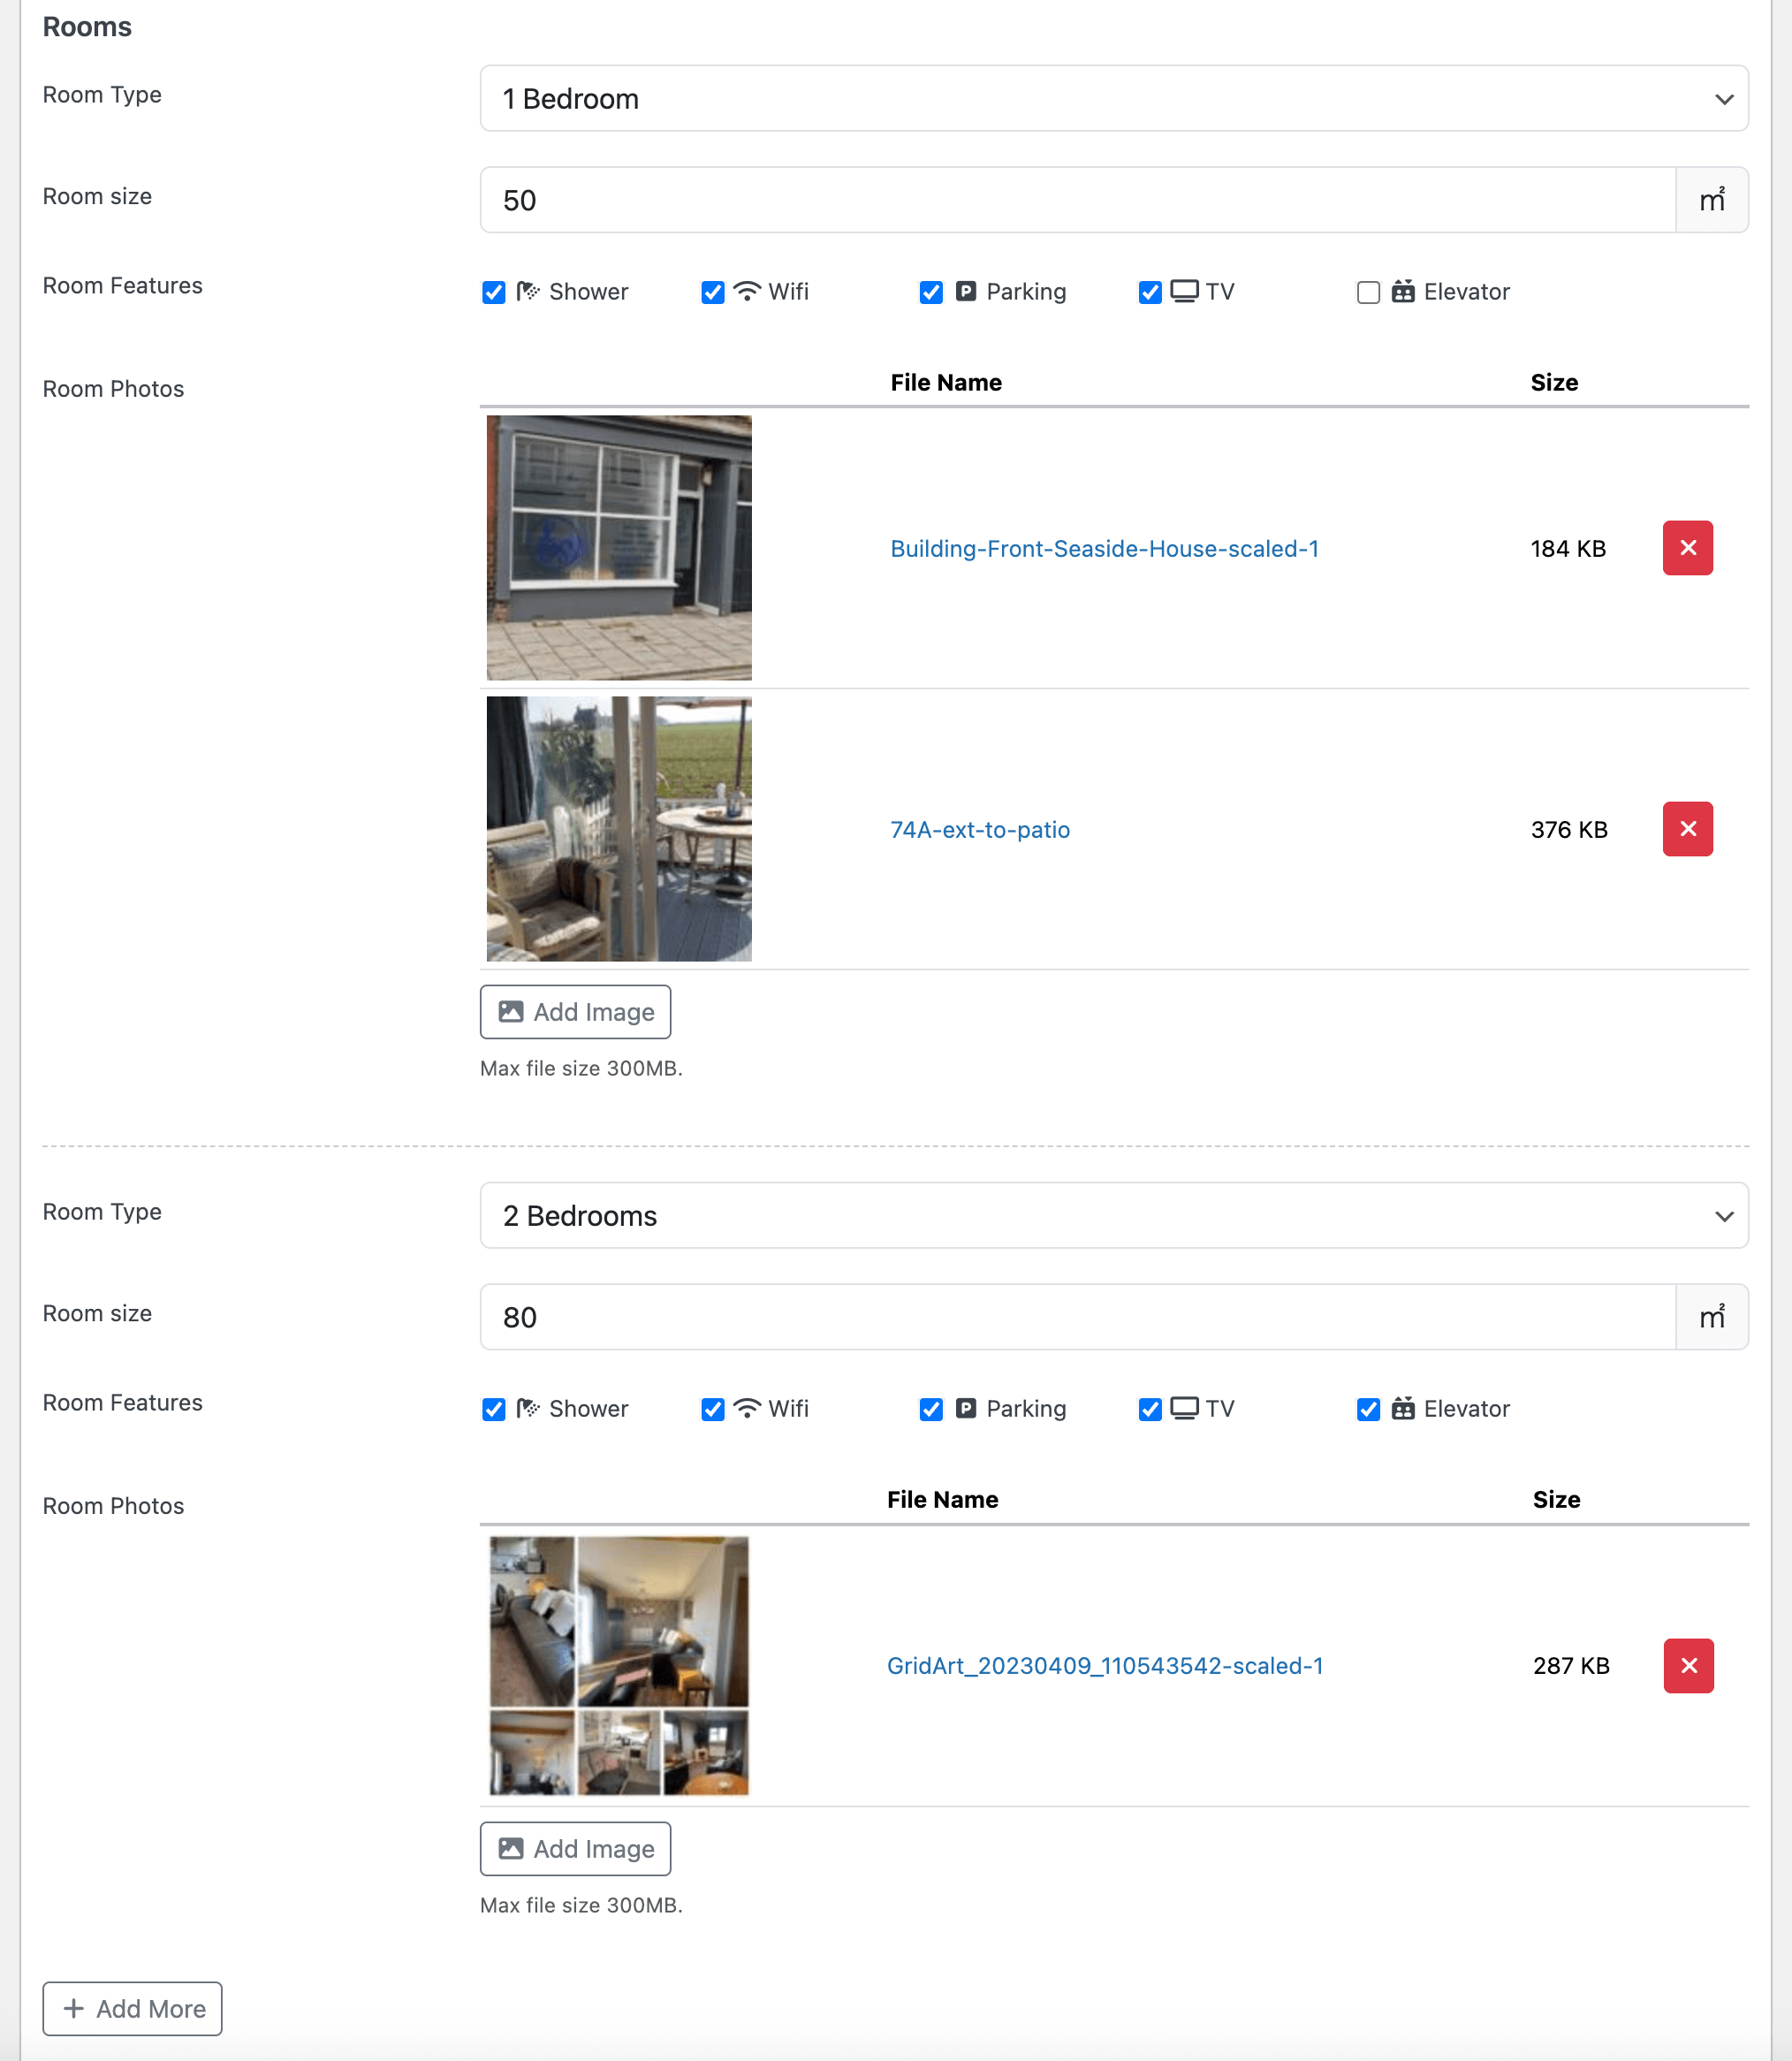Expand the 2 Bedrooms room type dropdown
The image size is (1792, 2061).
click(1113, 1215)
